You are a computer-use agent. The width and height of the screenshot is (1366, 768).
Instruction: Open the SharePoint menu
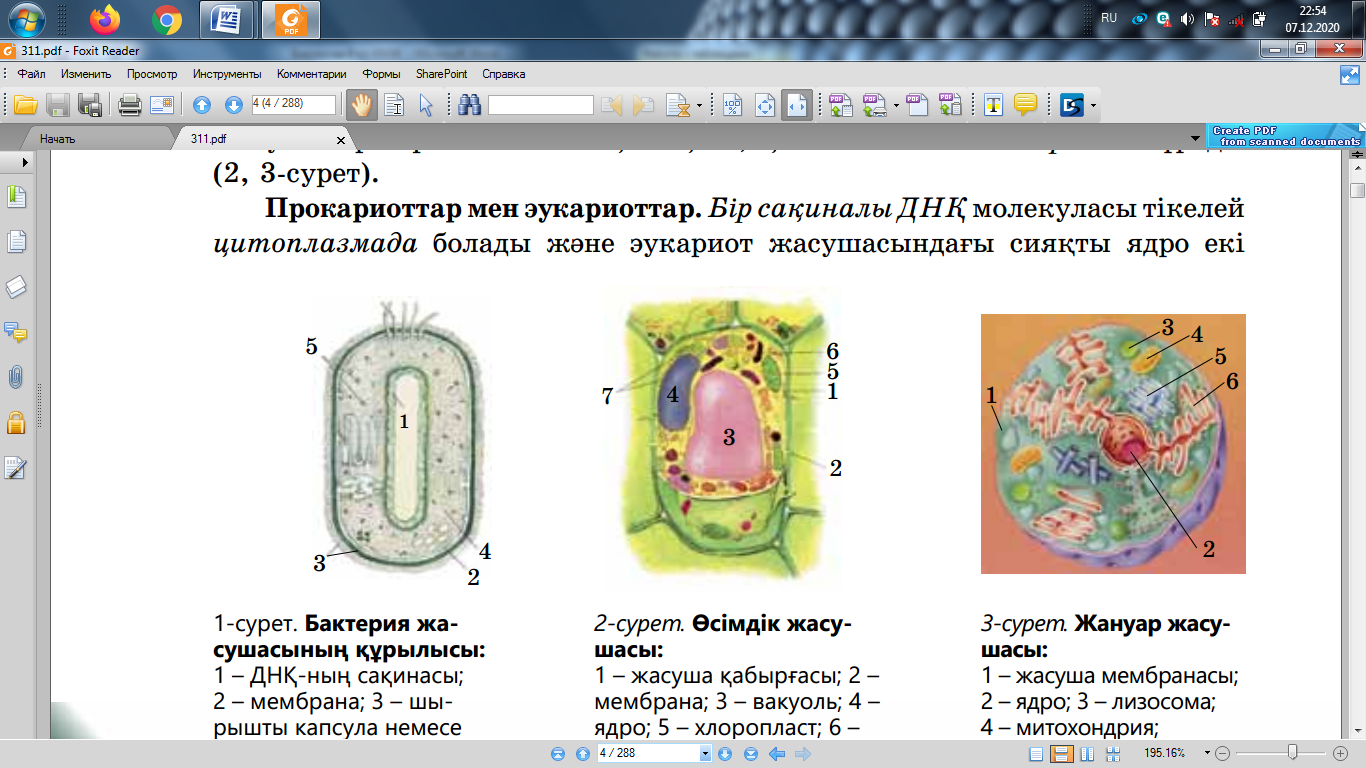(442, 74)
